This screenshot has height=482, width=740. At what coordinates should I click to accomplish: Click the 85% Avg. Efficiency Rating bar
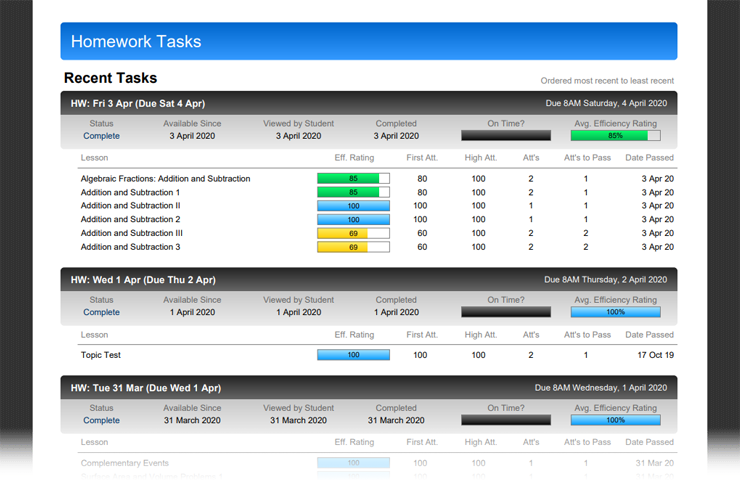pos(615,136)
